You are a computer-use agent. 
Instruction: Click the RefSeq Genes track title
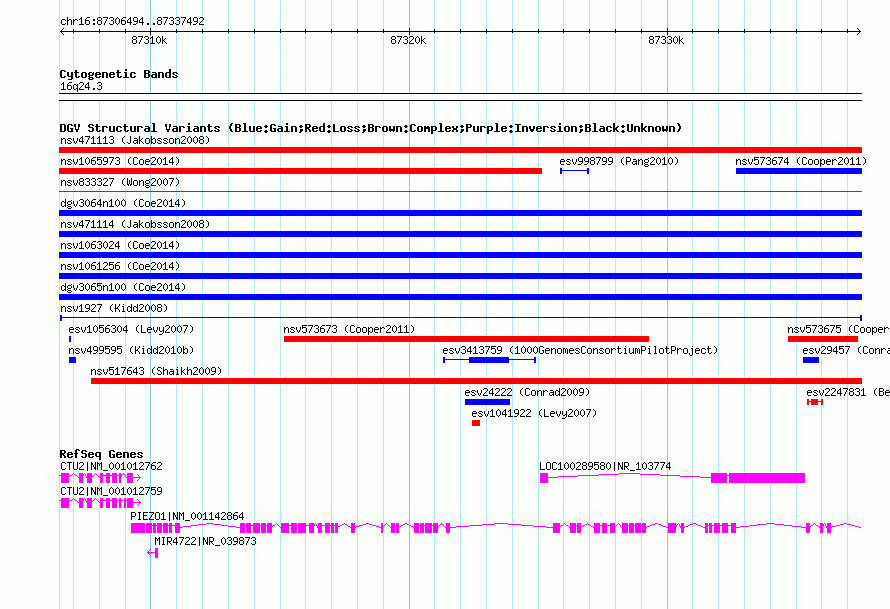coord(101,454)
